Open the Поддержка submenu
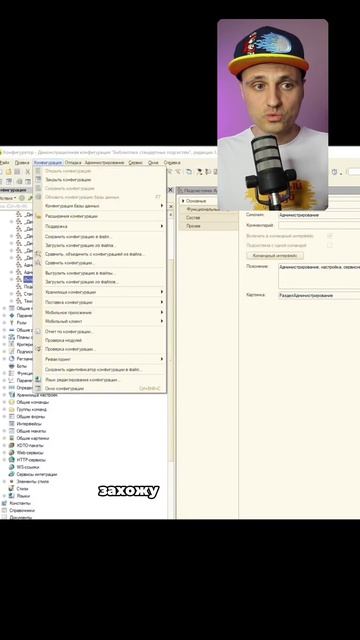The width and height of the screenshot is (360, 640). point(100,226)
